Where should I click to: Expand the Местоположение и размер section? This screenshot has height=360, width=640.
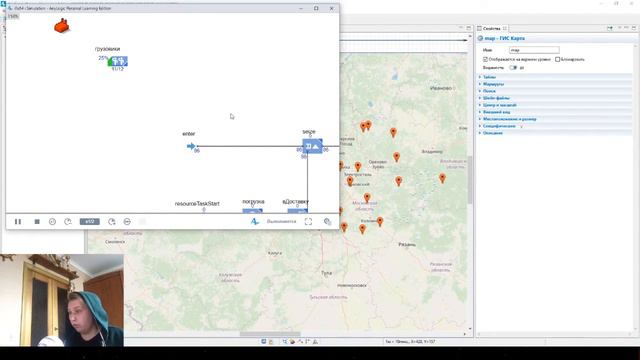555,119
